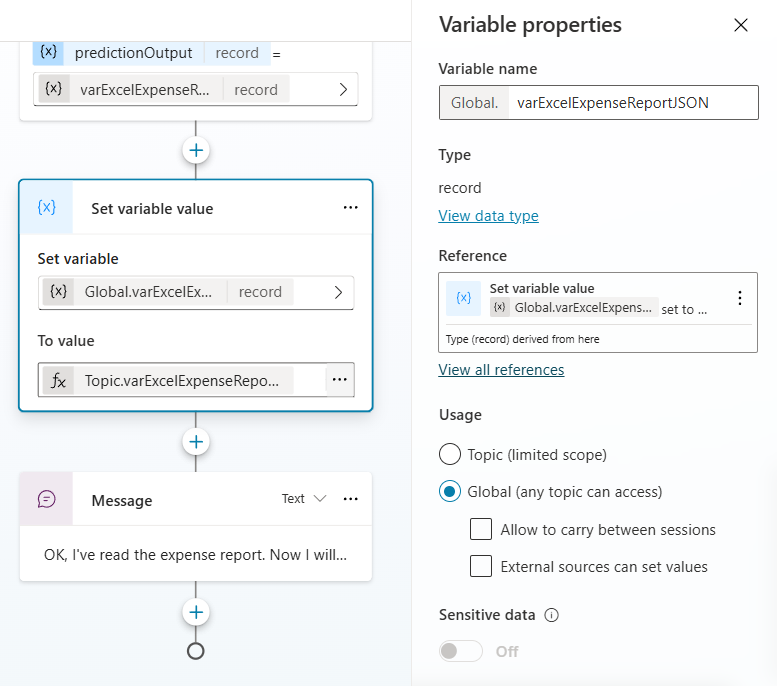The width and height of the screenshot is (777, 686).
Task: Select Global (any topic can access) option
Action: tap(451, 492)
